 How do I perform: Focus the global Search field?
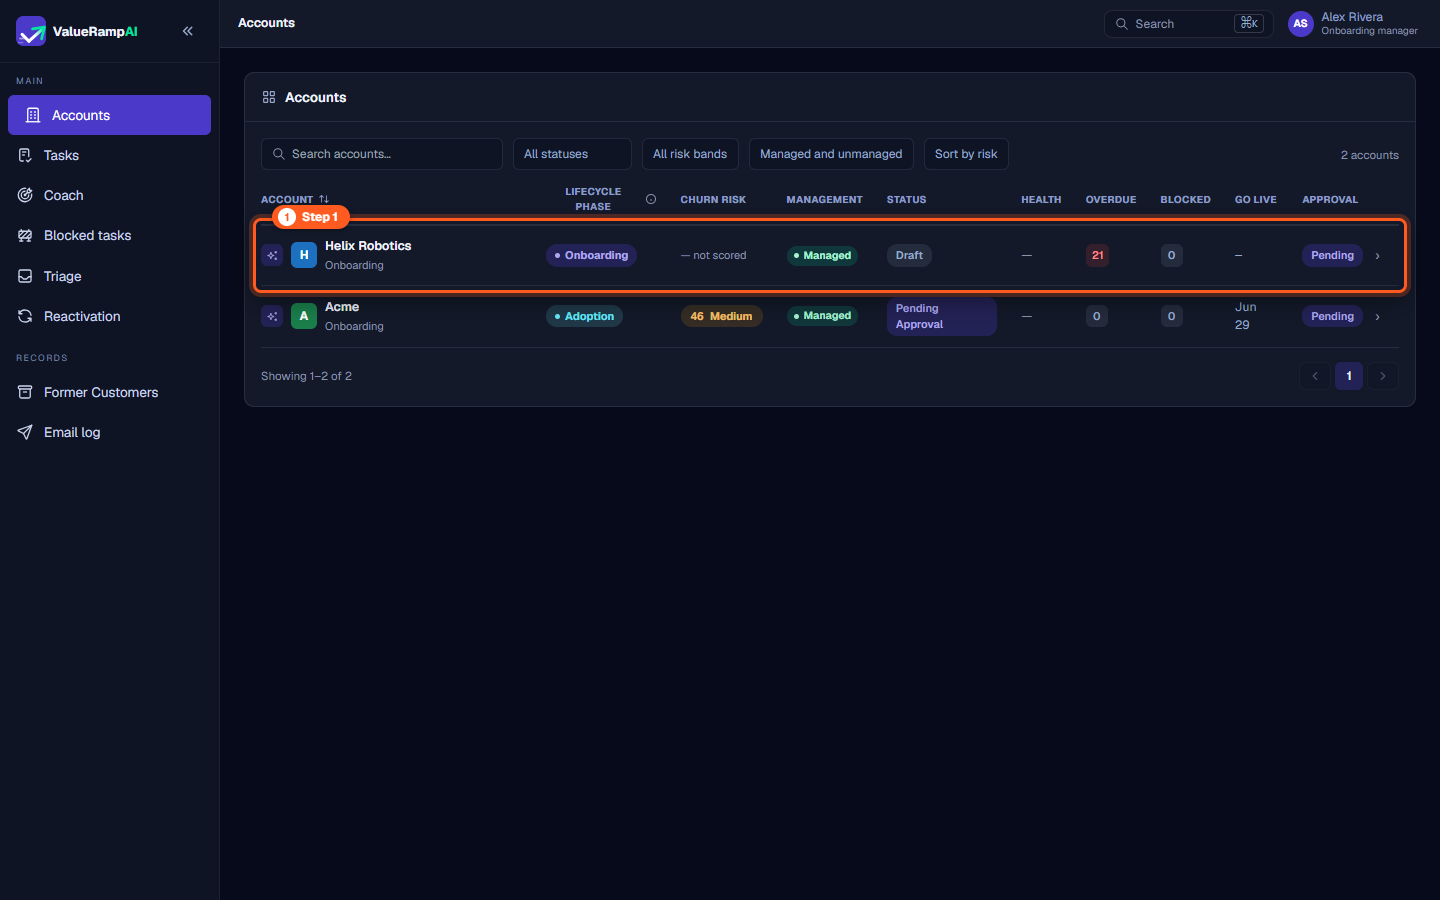coord(1188,24)
